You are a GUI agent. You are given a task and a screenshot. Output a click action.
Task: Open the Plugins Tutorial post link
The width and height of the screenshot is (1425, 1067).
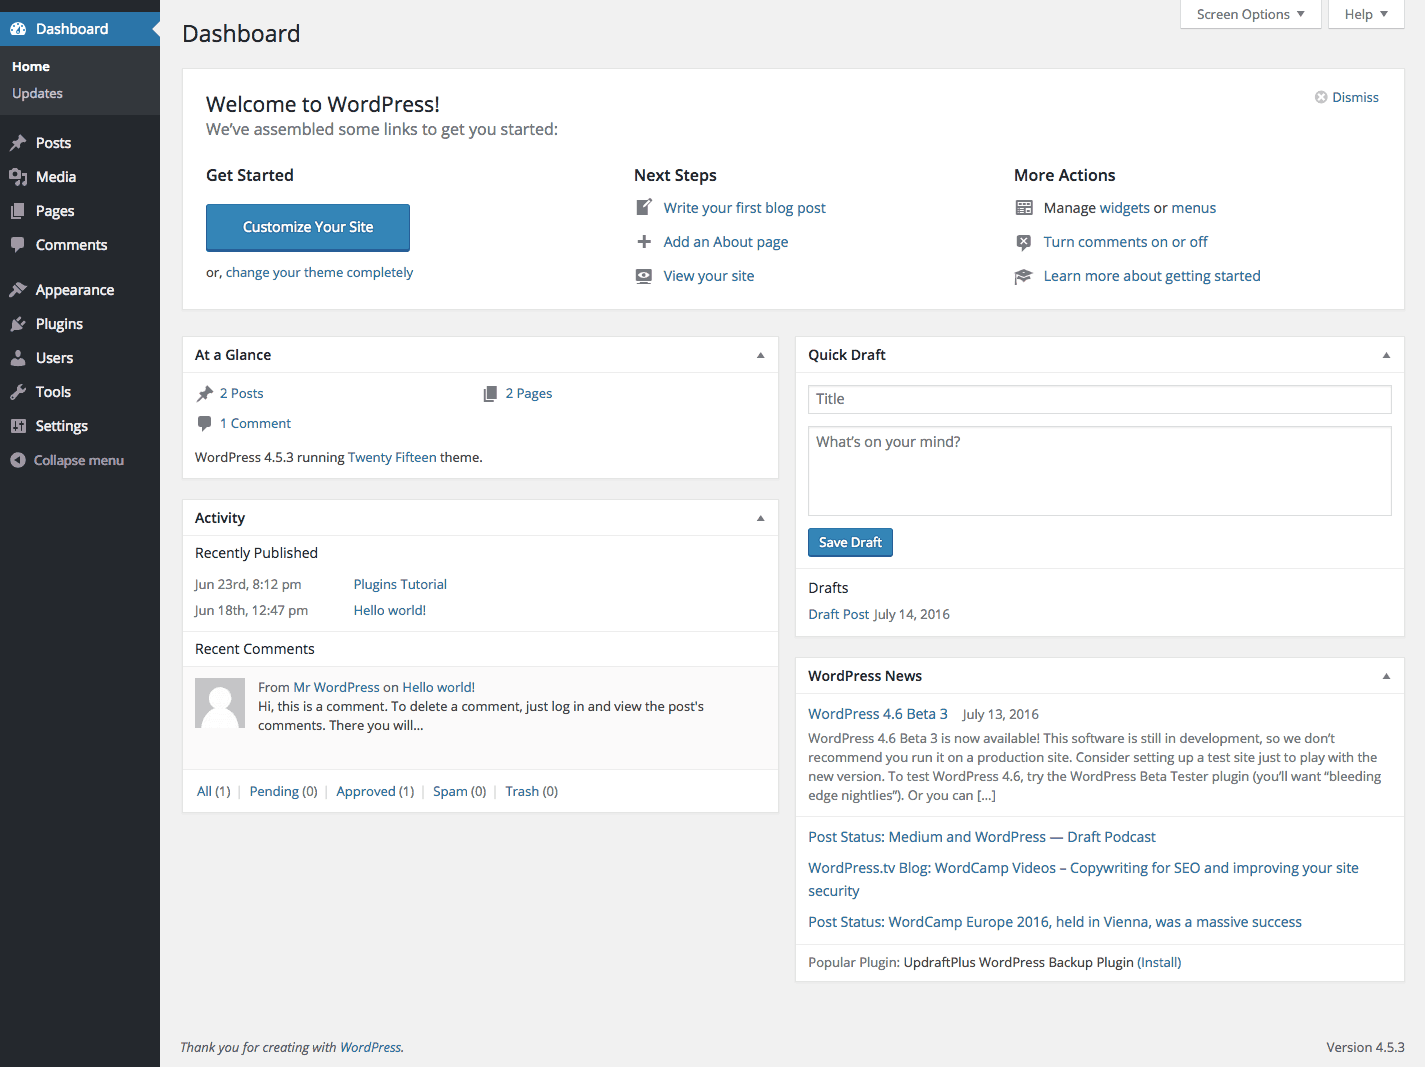pos(400,584)
